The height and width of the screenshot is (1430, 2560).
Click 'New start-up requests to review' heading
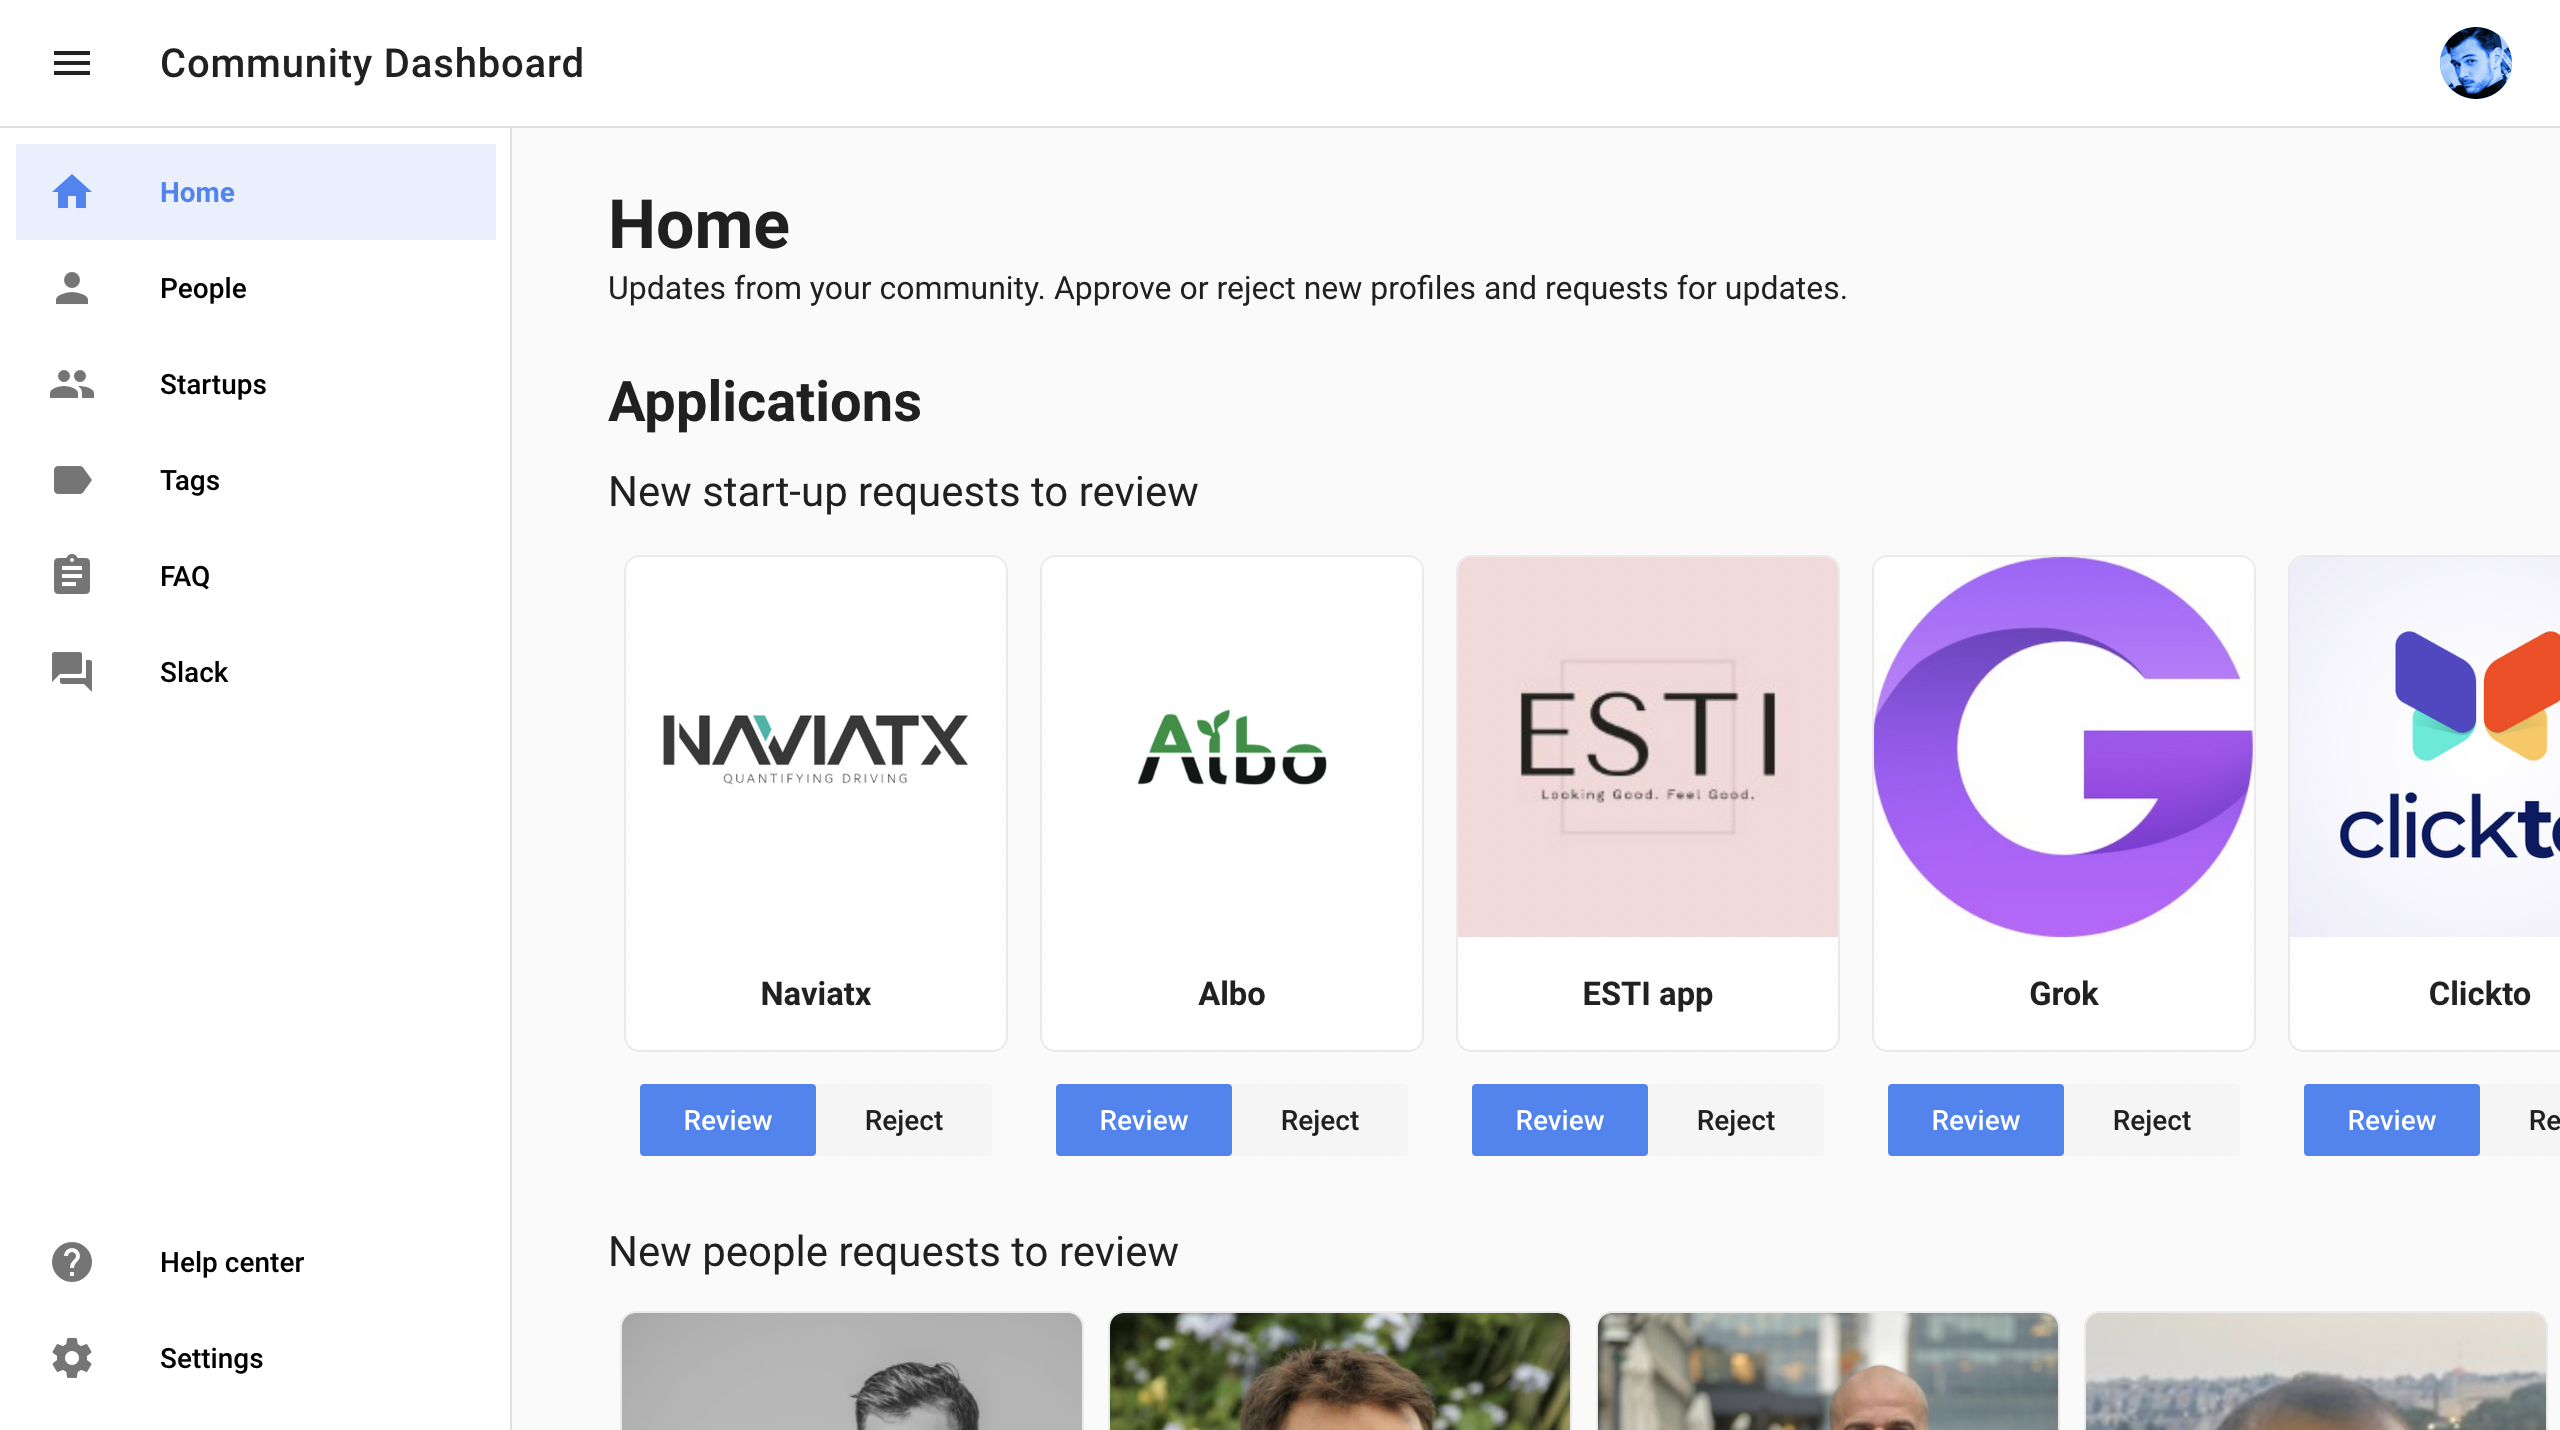click(x=903, y=492)
